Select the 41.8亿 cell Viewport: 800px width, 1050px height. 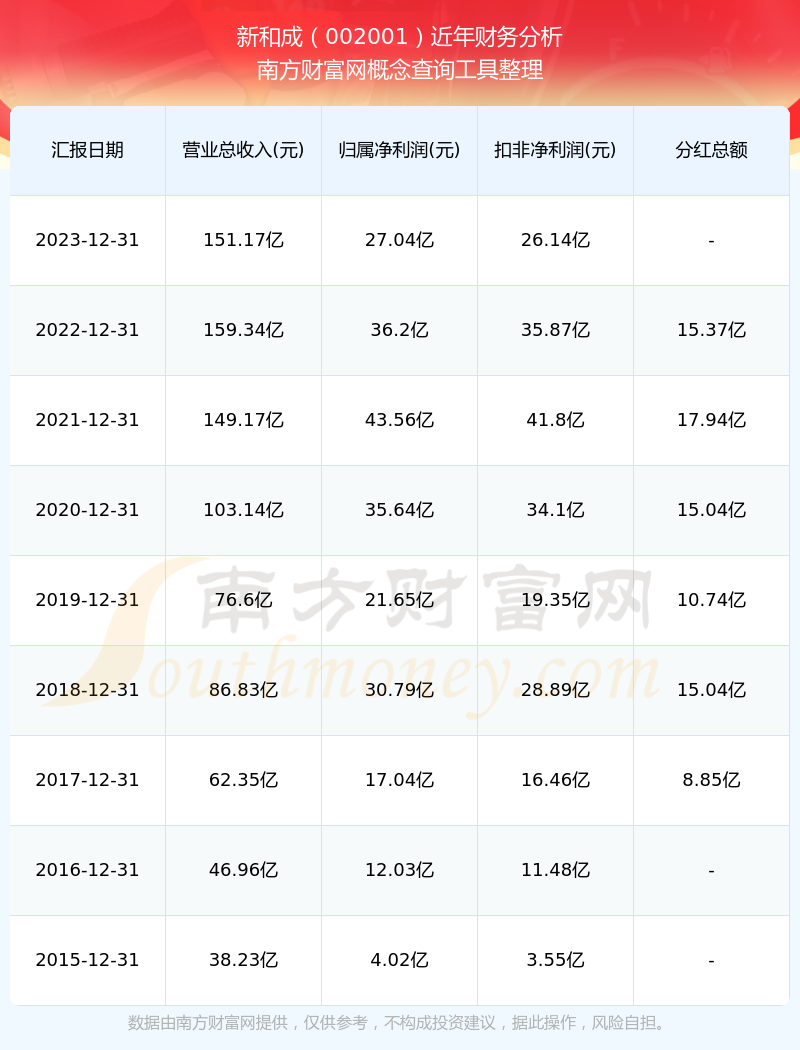pos(556,420)
